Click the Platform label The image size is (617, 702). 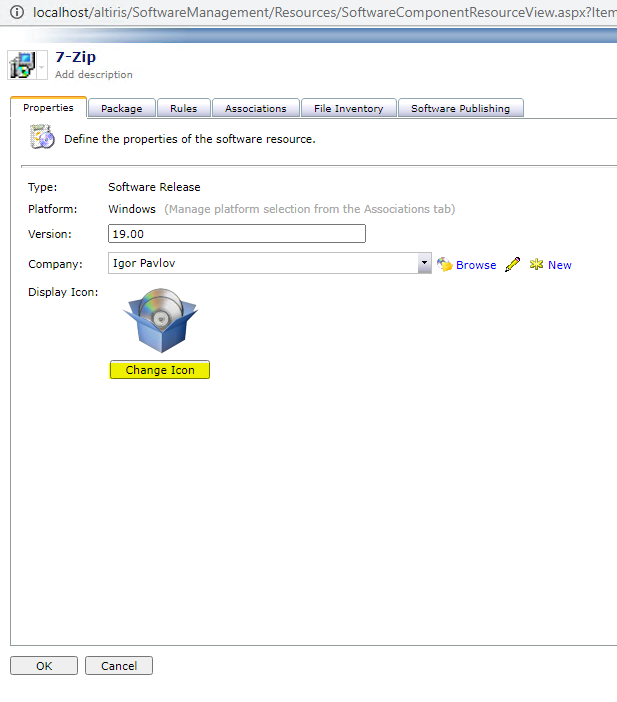[52, 209]
